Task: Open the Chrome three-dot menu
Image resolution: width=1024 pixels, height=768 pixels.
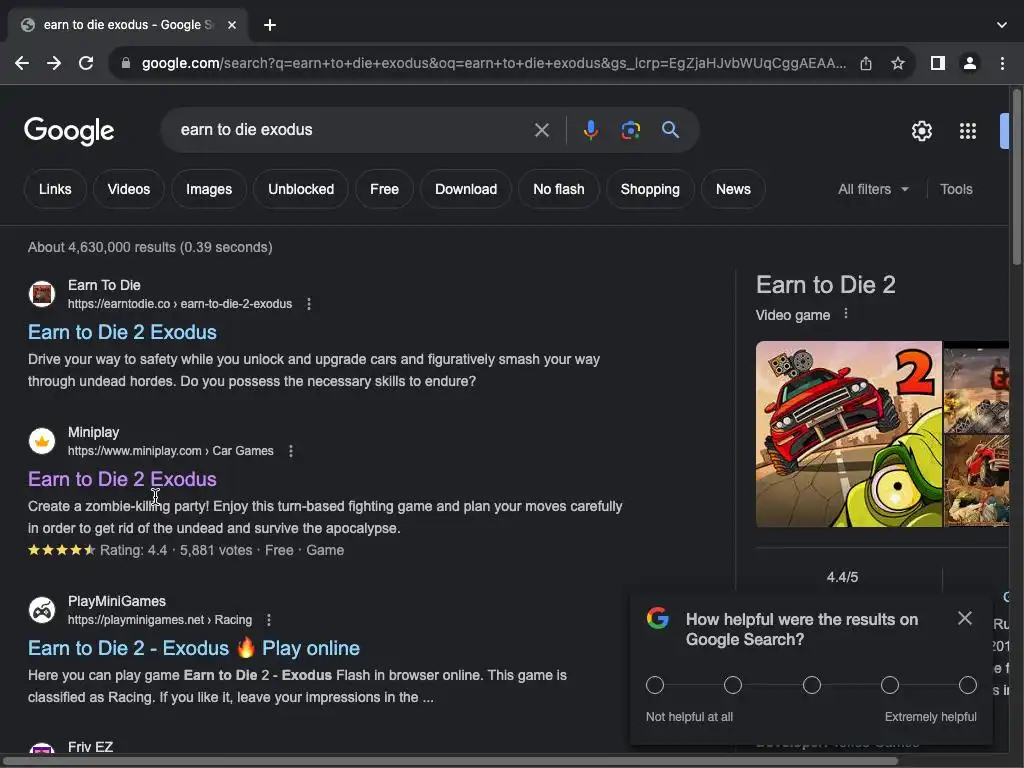Action: tap(1002, 63)
